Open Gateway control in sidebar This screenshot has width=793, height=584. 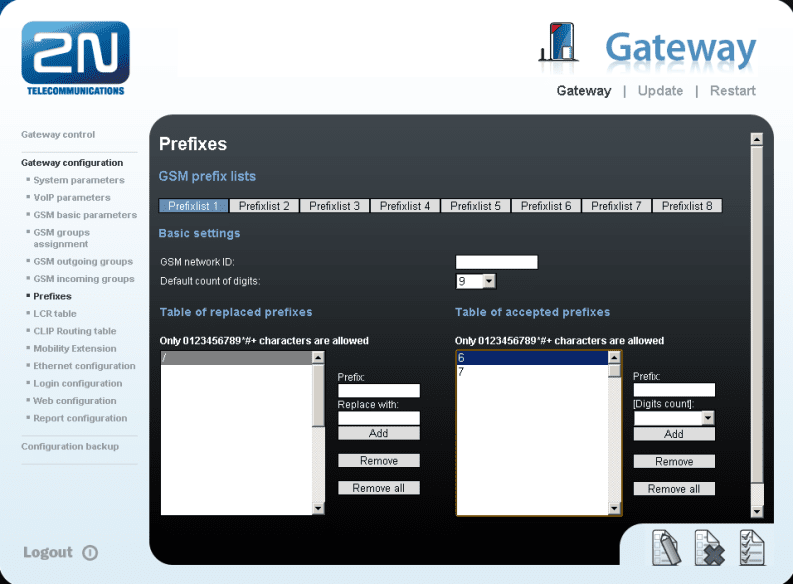click(58, 134)
